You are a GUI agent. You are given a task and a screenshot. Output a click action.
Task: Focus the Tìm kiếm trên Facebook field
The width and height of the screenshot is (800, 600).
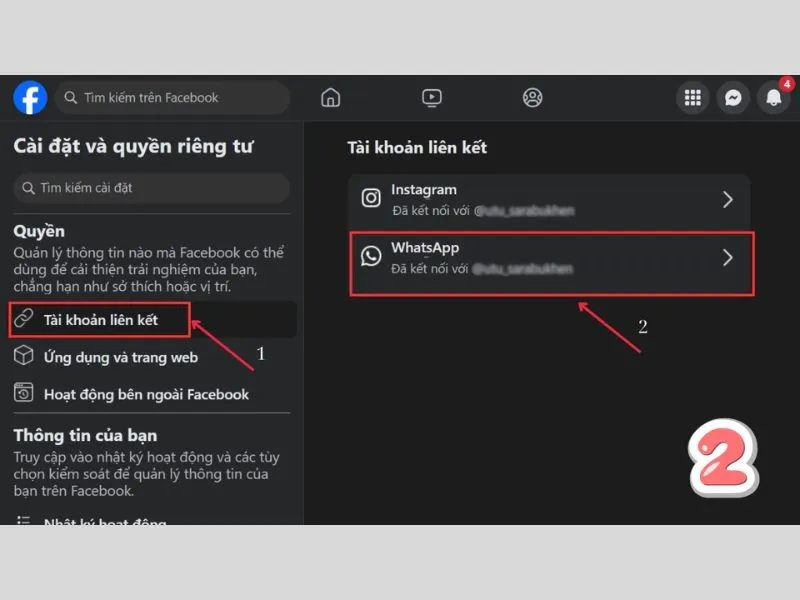click(172, 97)
